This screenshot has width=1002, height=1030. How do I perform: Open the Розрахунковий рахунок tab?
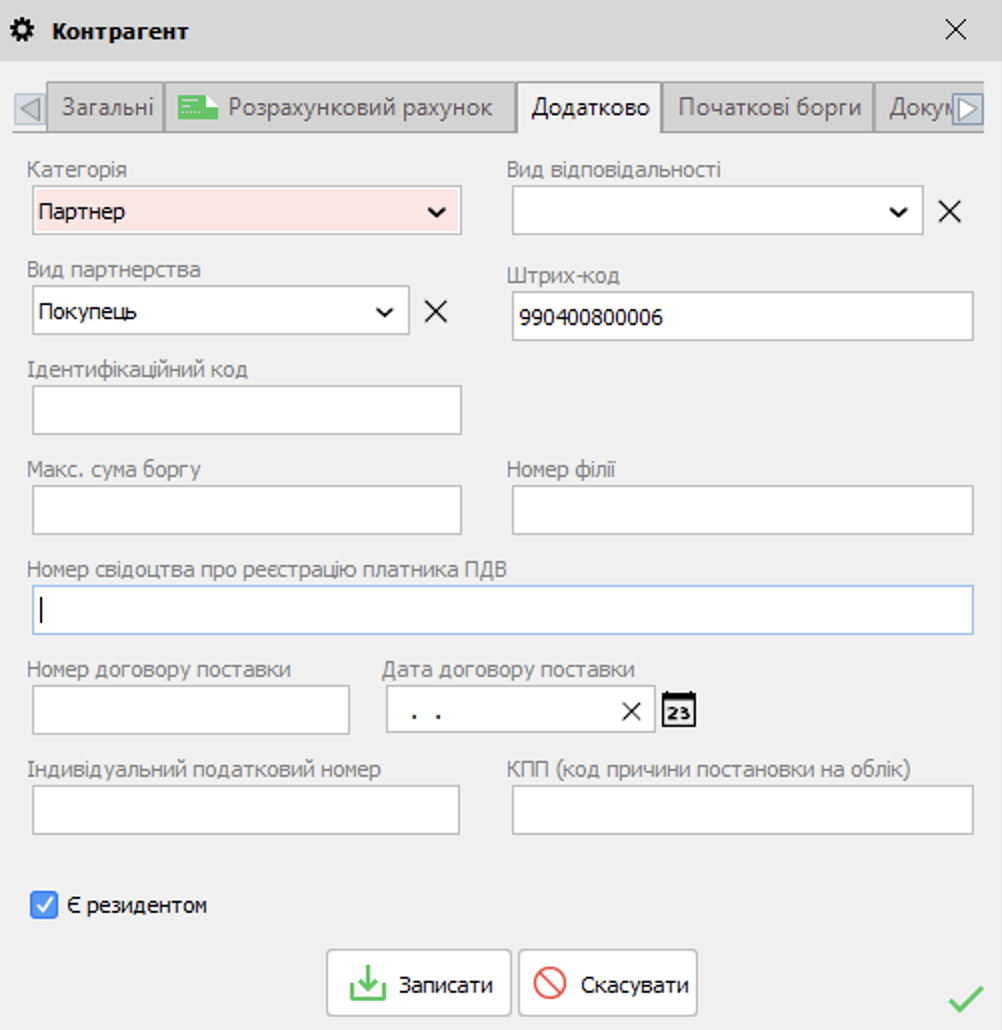[x=340, y=107]
